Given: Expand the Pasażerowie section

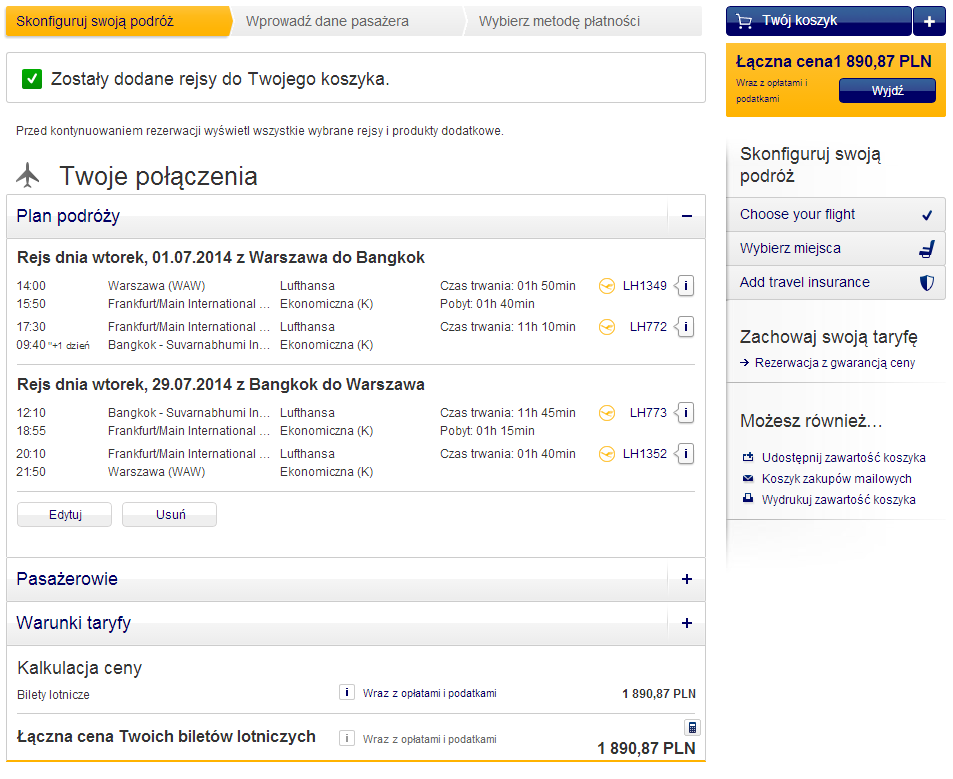Looking at the screenshot, I should pos(687,579).
